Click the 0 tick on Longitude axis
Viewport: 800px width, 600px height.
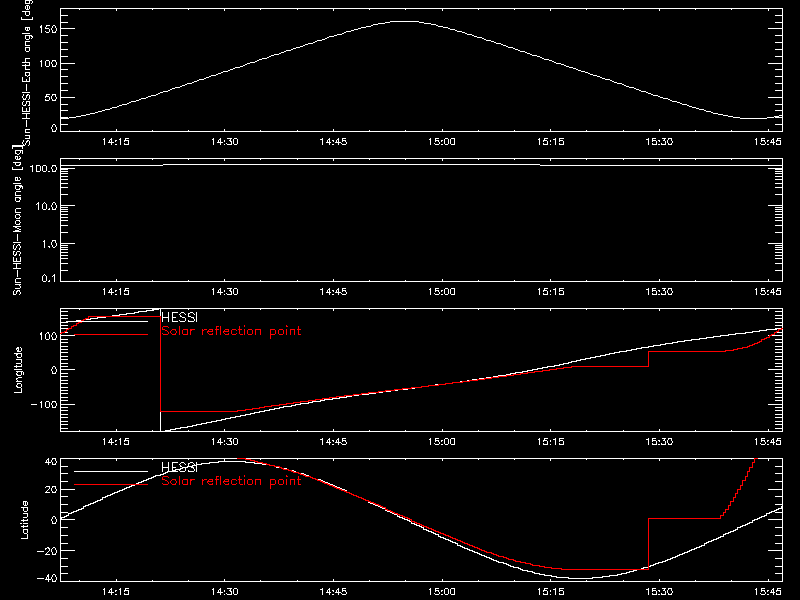54,370
